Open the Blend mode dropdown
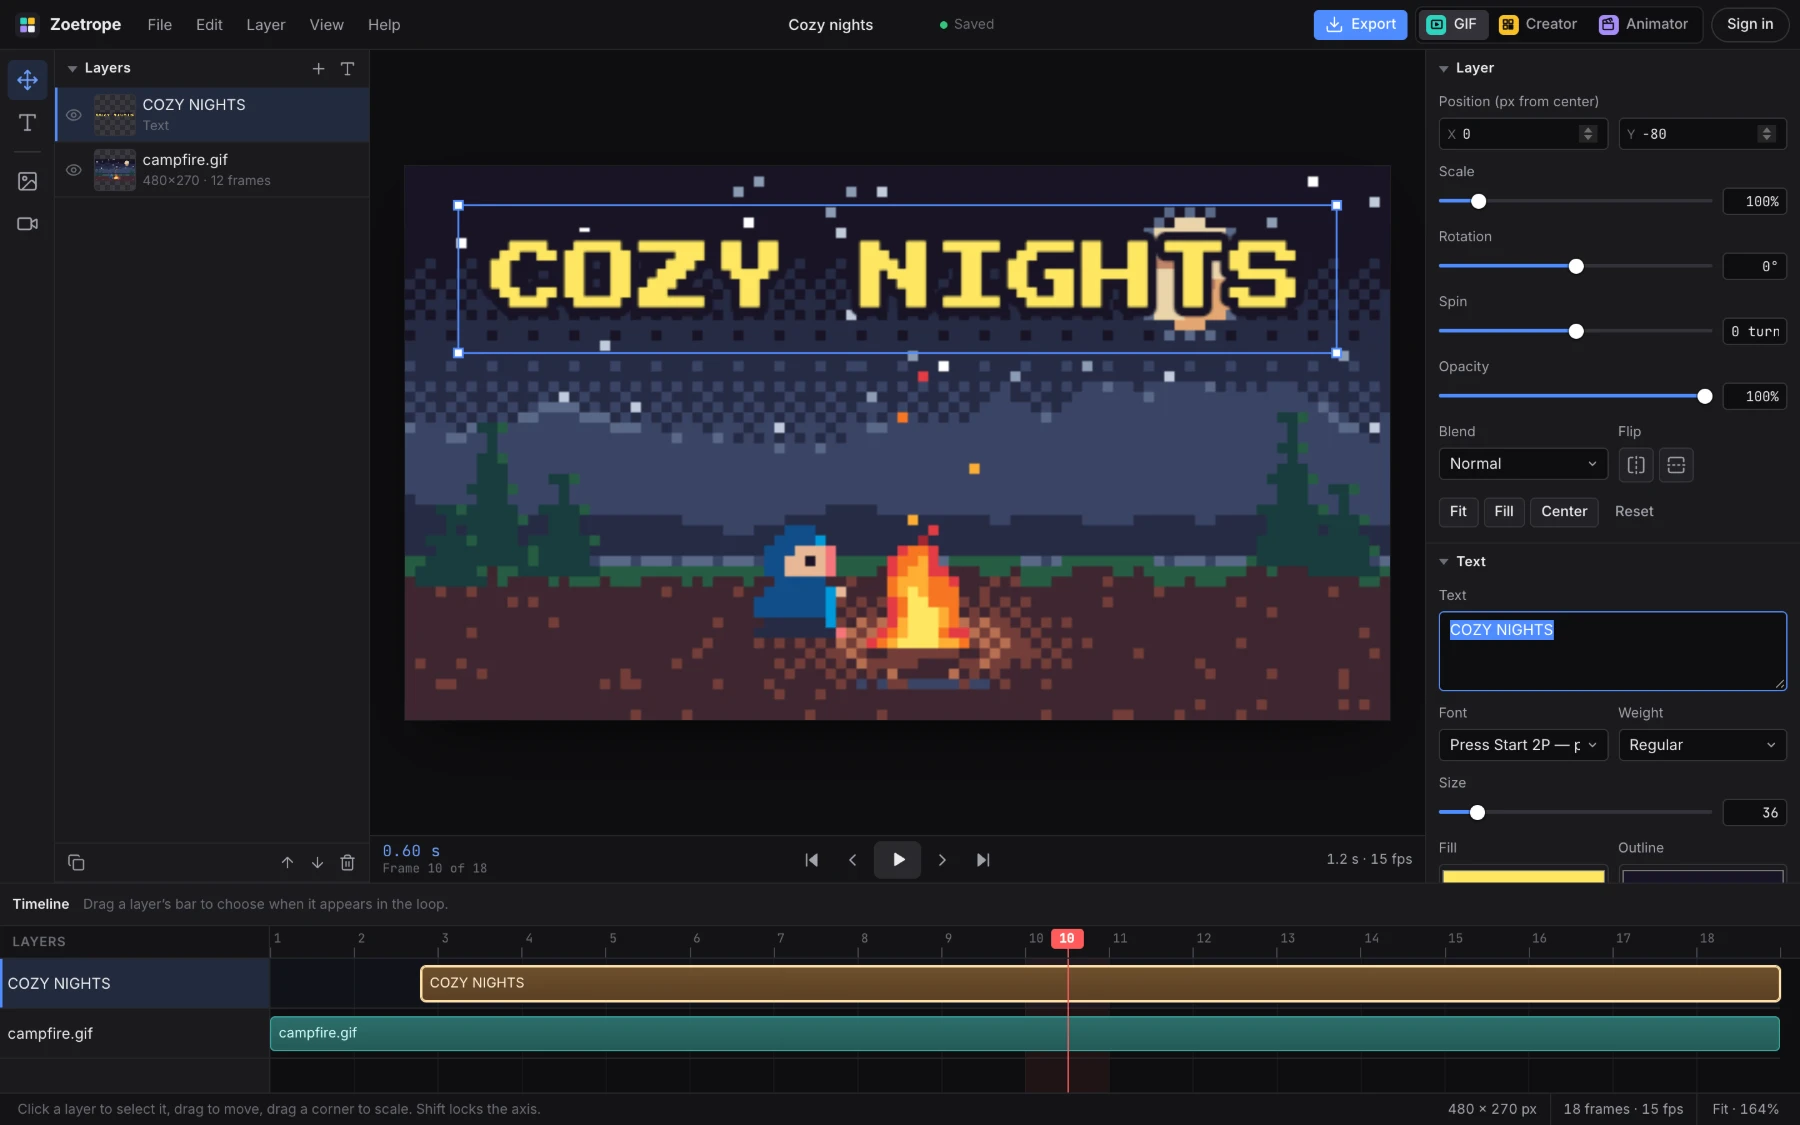The width and height of the screenshot is (1800, 1125). point(1522,464)
